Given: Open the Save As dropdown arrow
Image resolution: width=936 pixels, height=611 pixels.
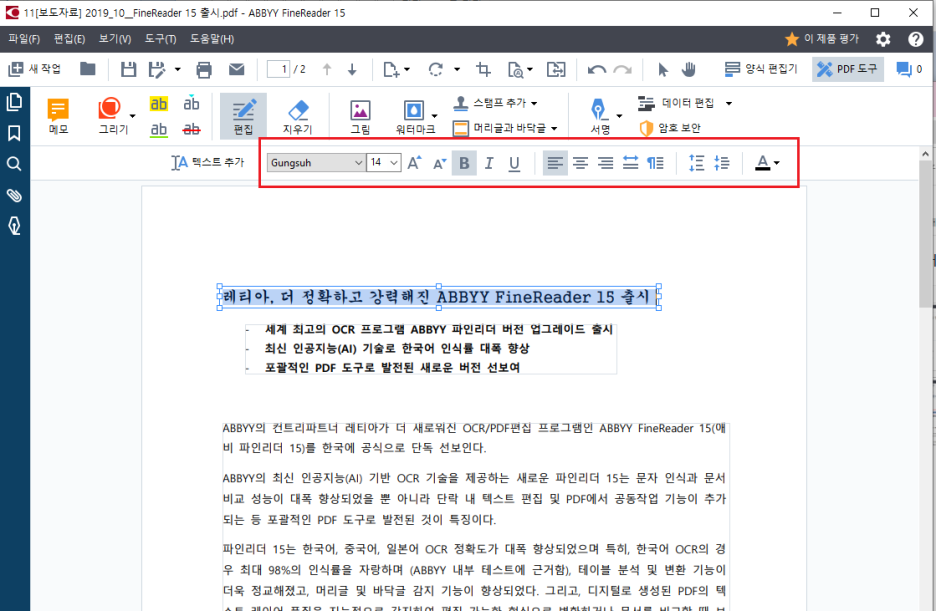Looking at the screenshot, I should (177, 70).
